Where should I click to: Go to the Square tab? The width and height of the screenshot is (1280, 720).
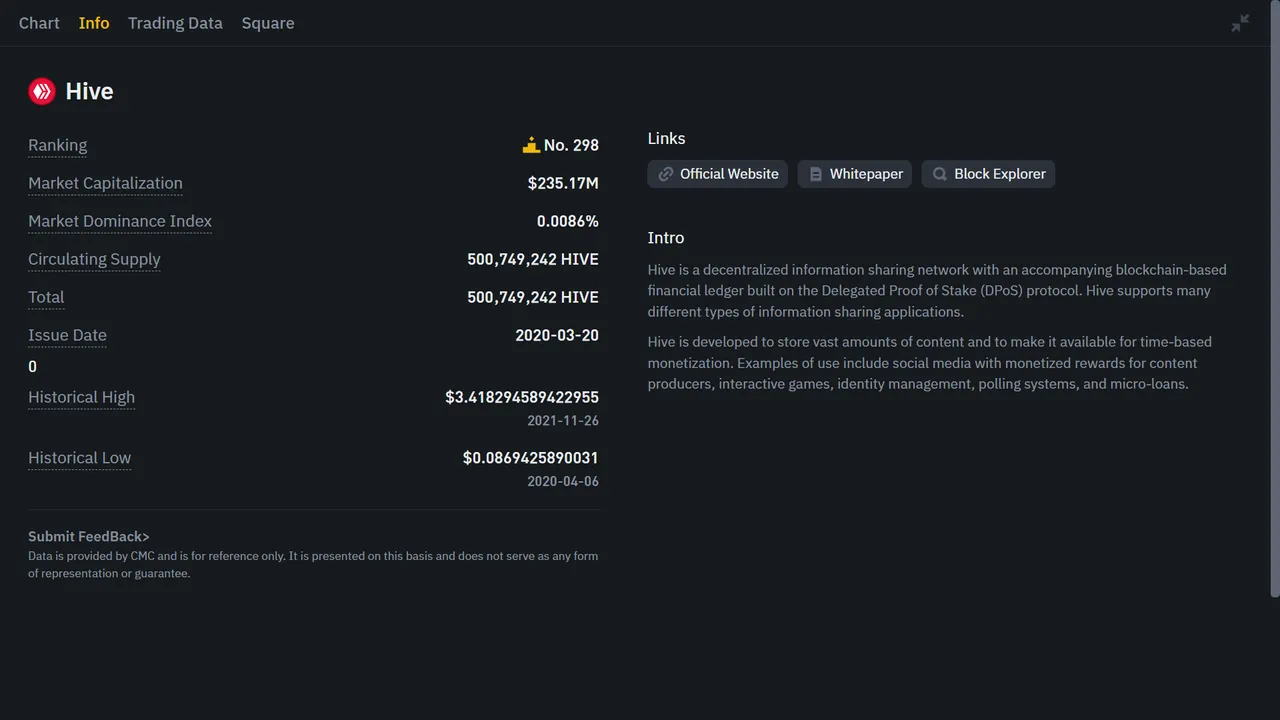268,23
